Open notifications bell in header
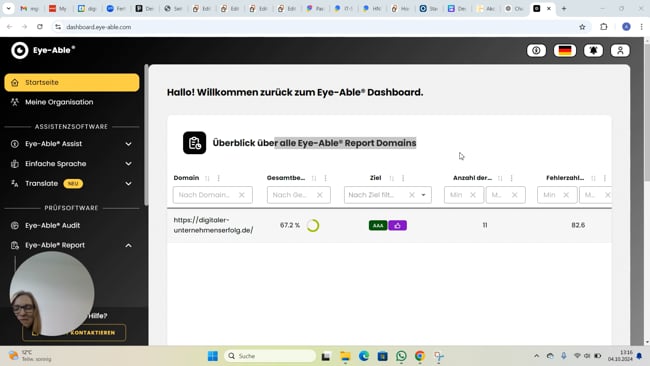This screenshot has height=366, width=650. click(593, 51)
